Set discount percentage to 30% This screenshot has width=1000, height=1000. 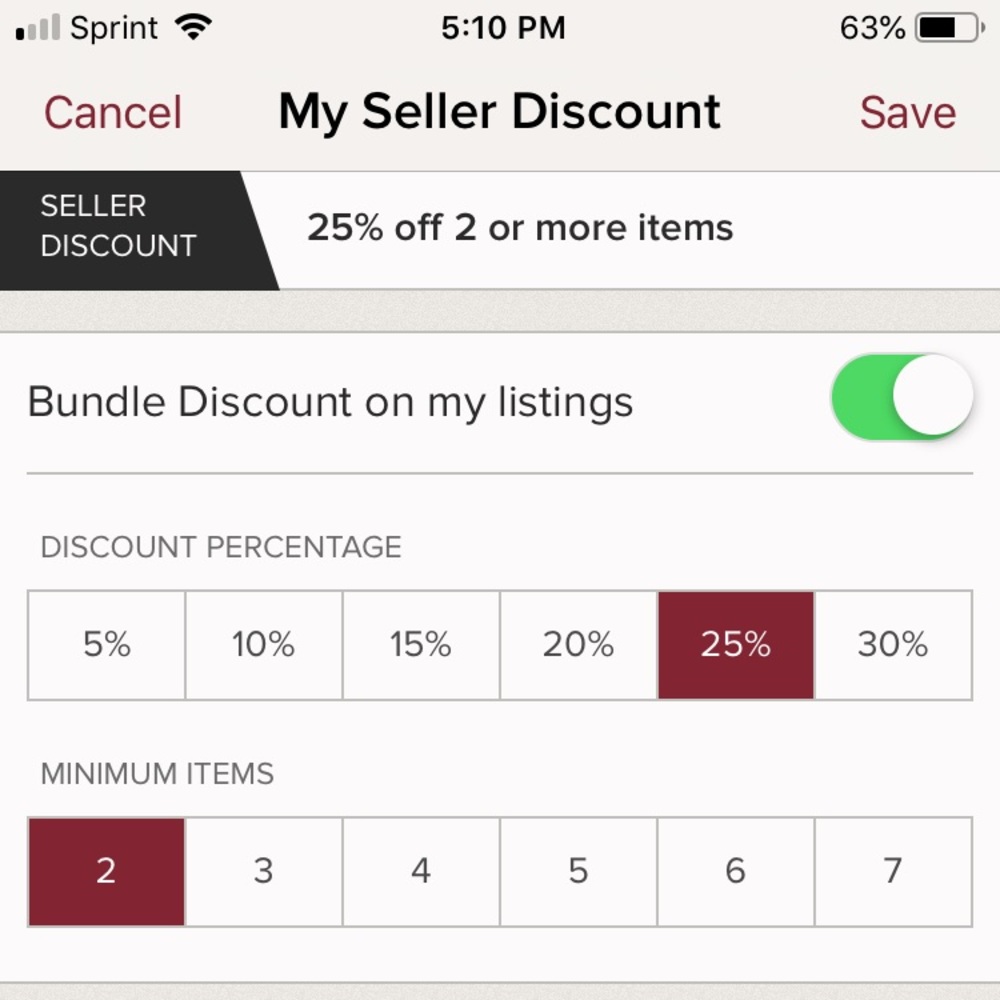point(893,645)
